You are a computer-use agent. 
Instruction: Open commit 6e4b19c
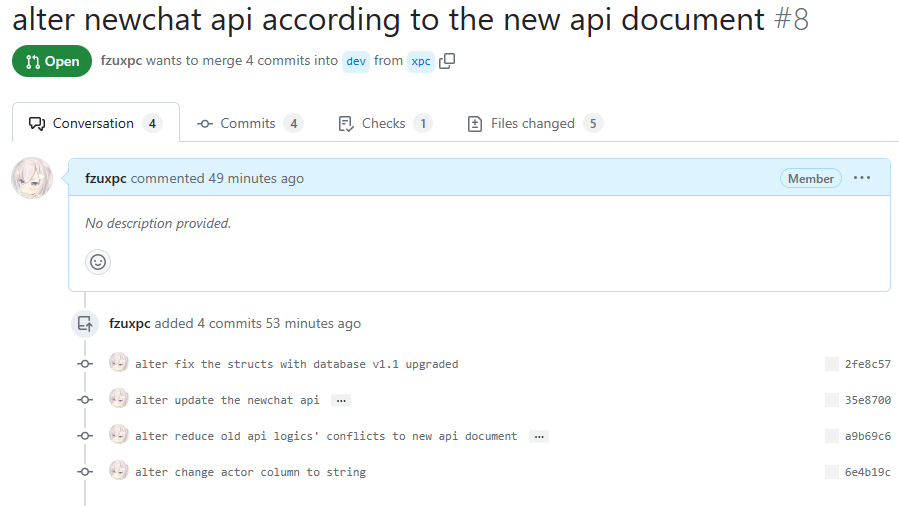[867, 472]
